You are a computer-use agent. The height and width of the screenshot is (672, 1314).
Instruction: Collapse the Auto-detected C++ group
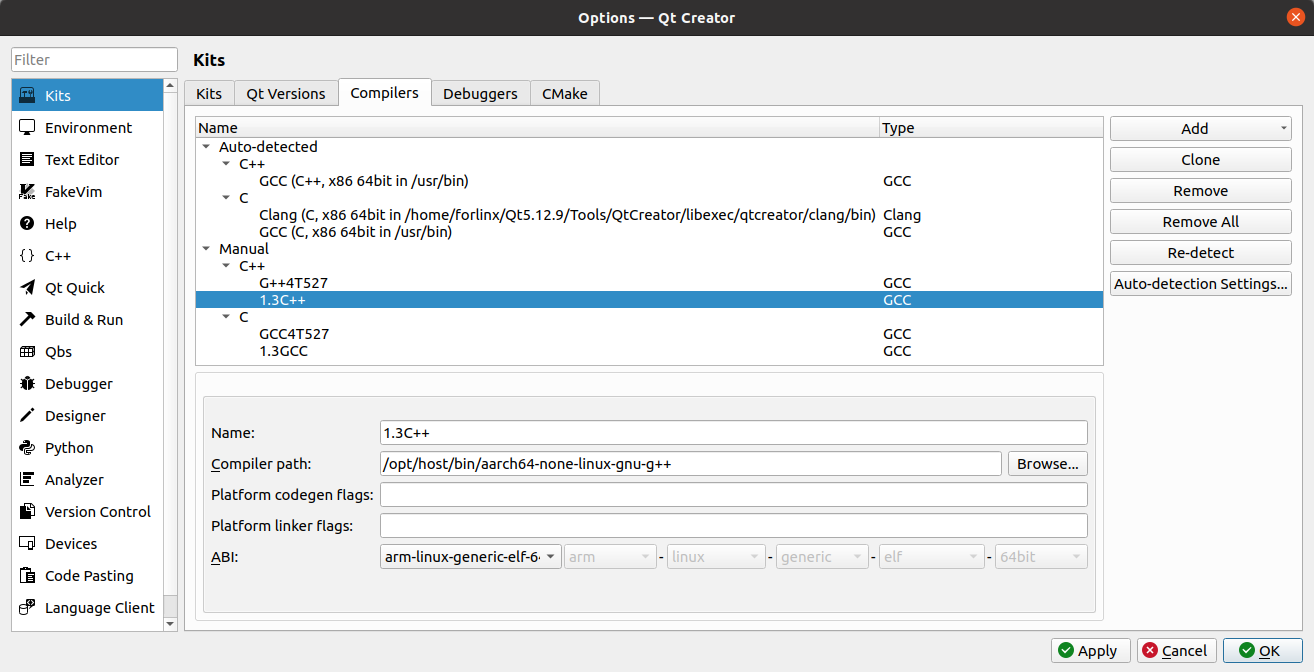tap(226, 164)
